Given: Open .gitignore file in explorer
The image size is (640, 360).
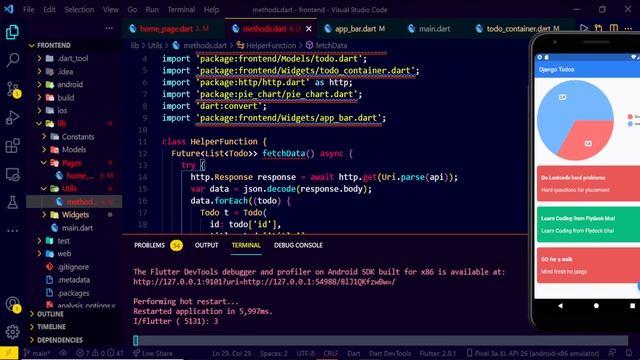Looking at the screenshot, I should pyautogui.click(x=73, y=267).
